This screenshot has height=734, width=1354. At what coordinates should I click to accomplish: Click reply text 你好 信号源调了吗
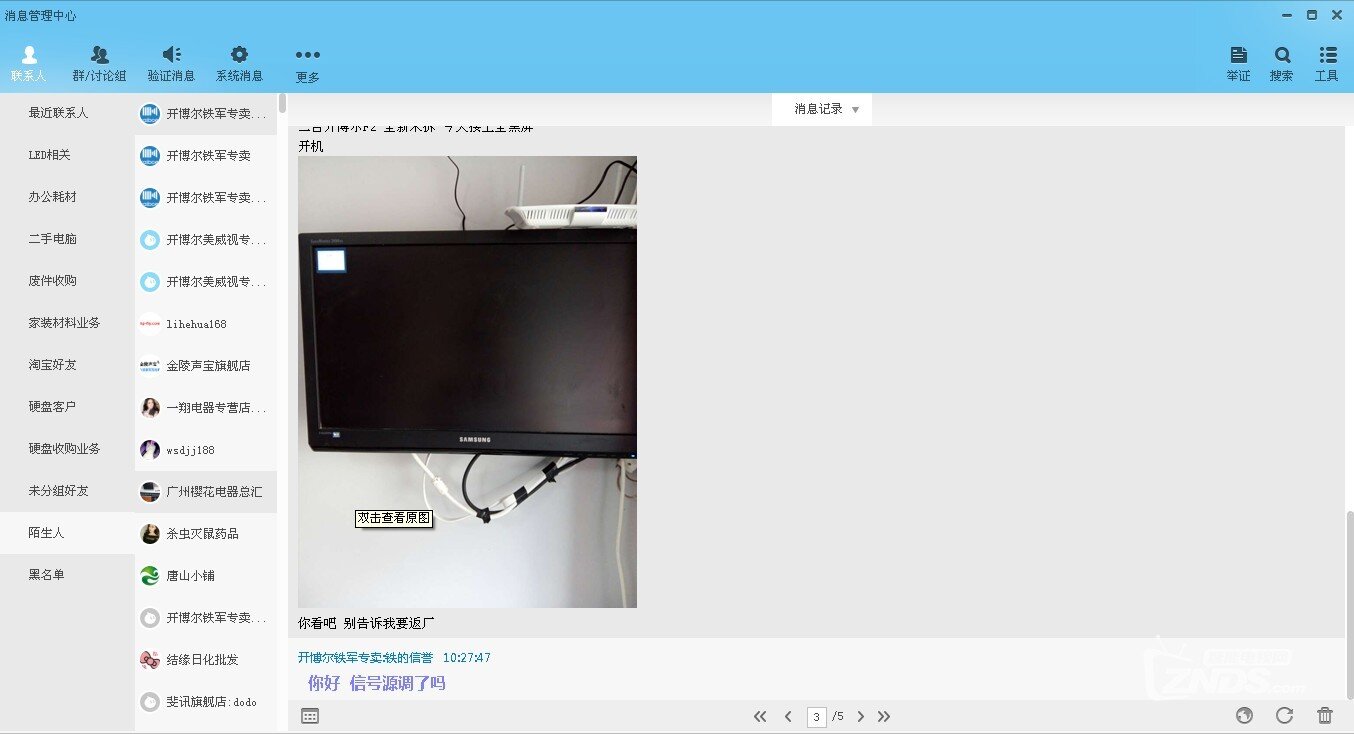click(376, 683)
